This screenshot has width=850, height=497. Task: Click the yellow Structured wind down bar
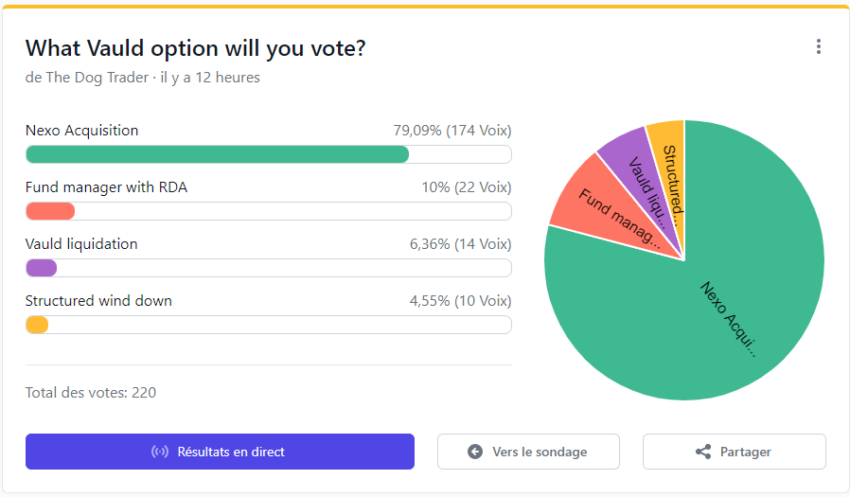click(37, 325)
